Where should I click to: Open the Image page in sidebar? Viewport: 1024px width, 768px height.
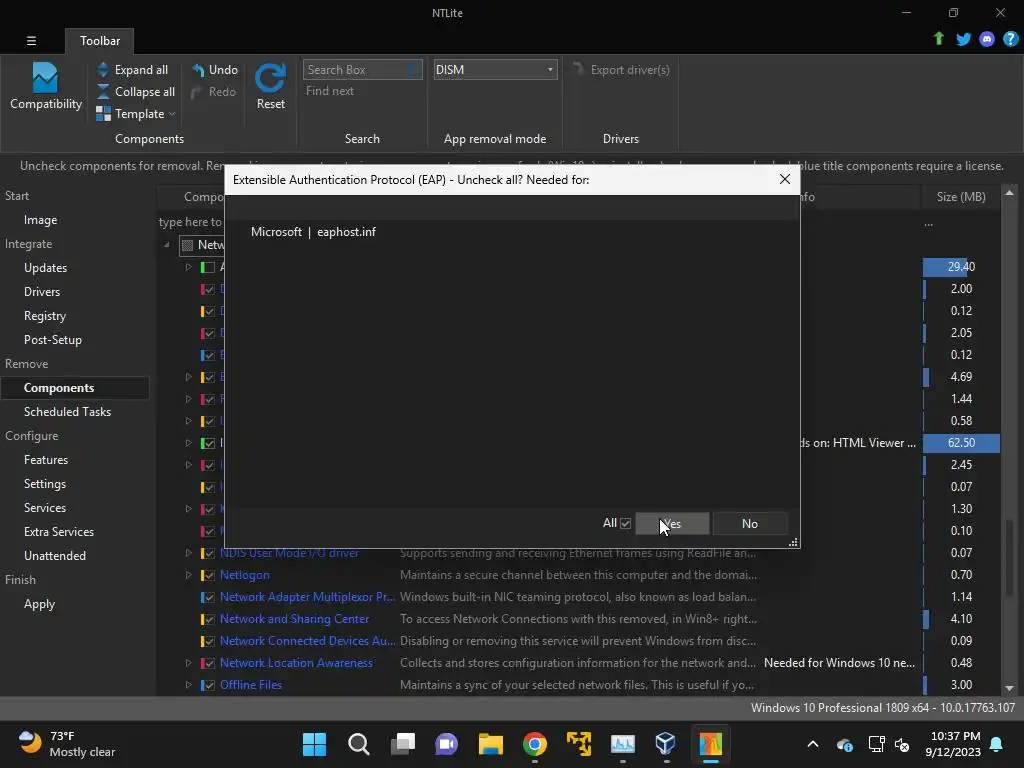pos(40,220)
